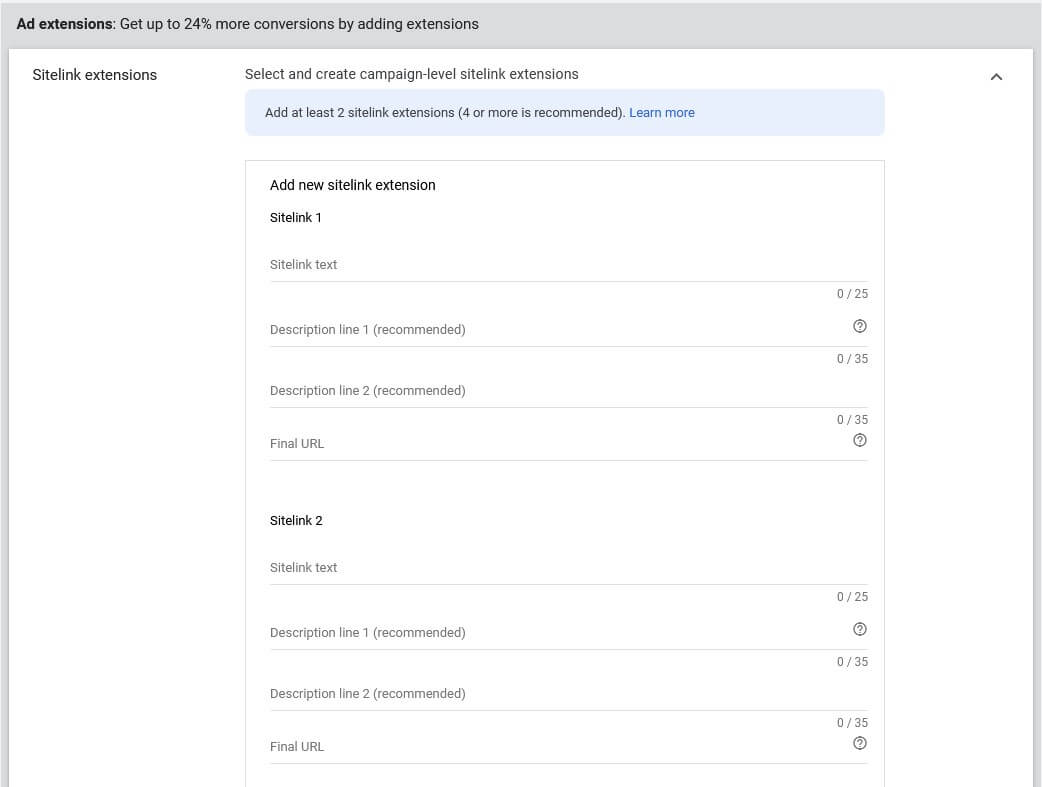This screenshot has height=787, width=1042.
Task: Click help icon for Sitelink 1 Description line 1
Action: pos(859,327)
